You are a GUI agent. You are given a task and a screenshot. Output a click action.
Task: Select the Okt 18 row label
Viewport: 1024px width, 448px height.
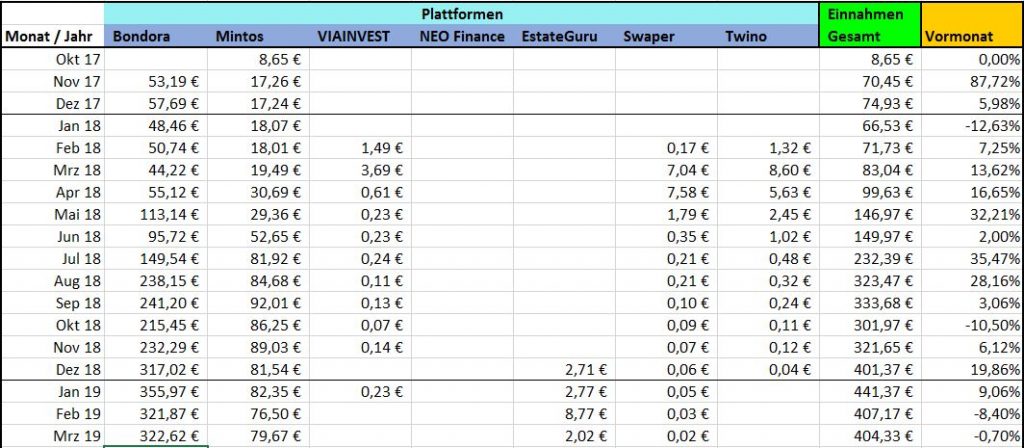[x=52, y=325]
